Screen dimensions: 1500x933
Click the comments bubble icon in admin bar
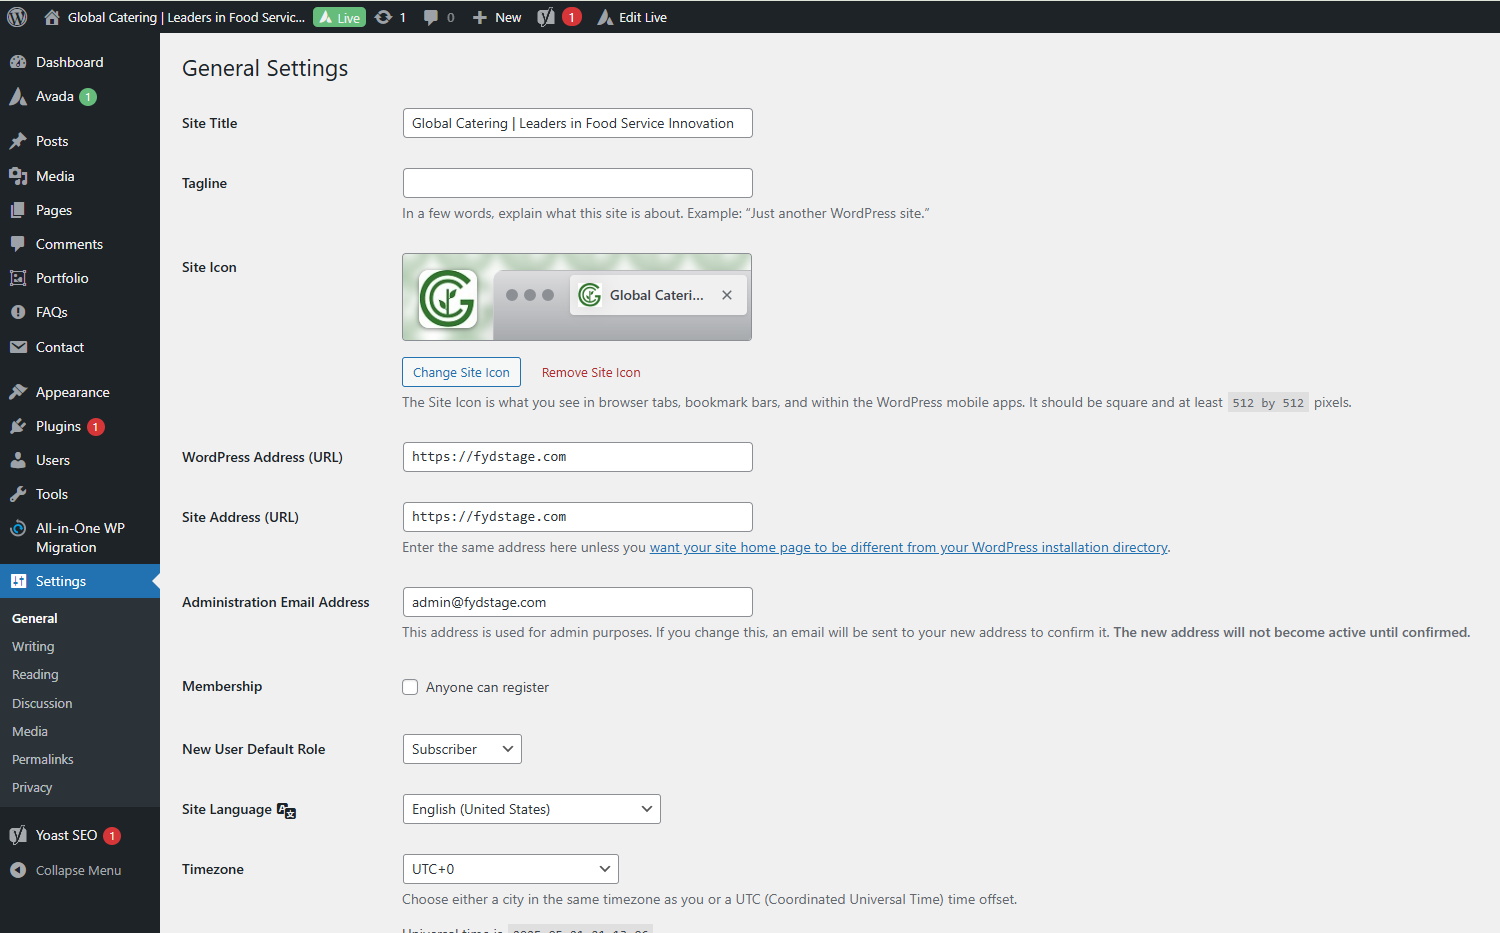[431, 17]
